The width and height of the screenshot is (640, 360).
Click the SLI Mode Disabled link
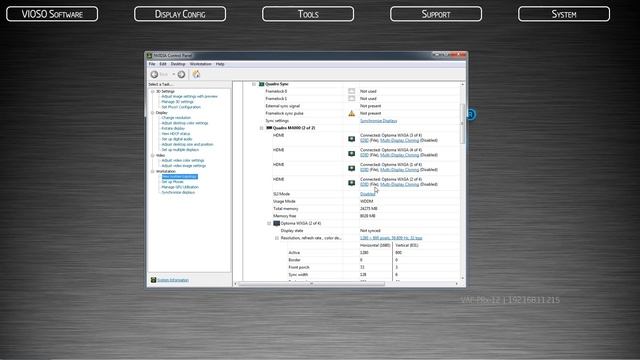[x=367, y=194]
